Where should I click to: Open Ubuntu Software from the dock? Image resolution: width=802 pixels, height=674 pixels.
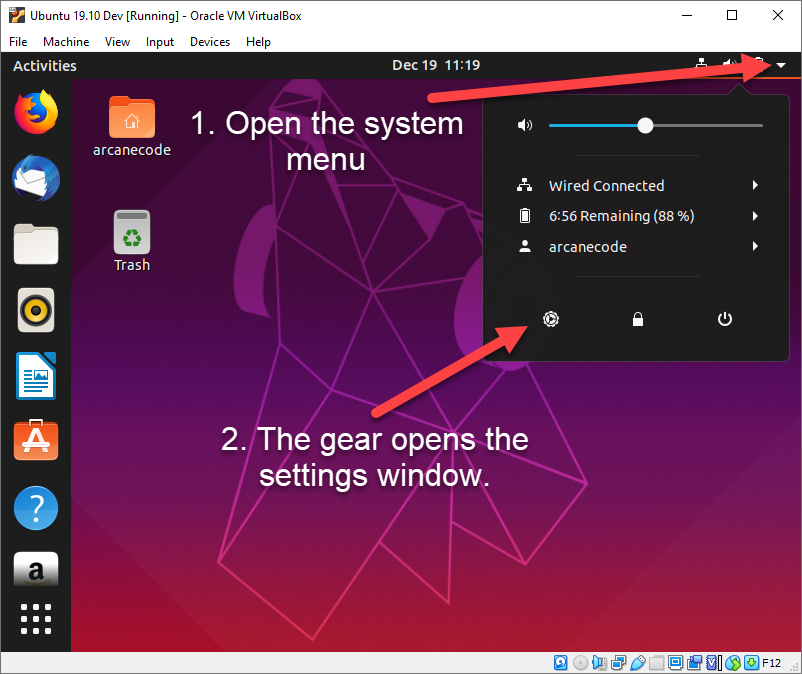click(x=36, y=440)
